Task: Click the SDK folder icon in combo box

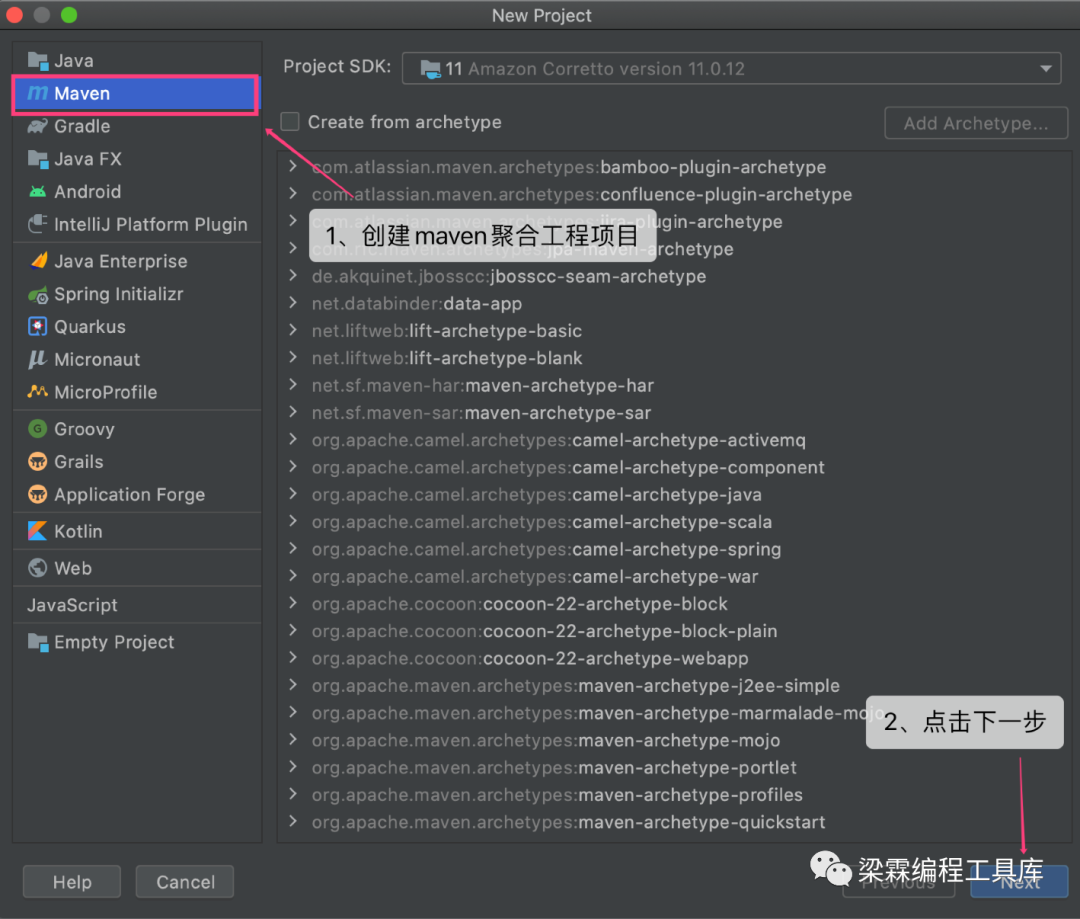Action: [x=431, y=69]
